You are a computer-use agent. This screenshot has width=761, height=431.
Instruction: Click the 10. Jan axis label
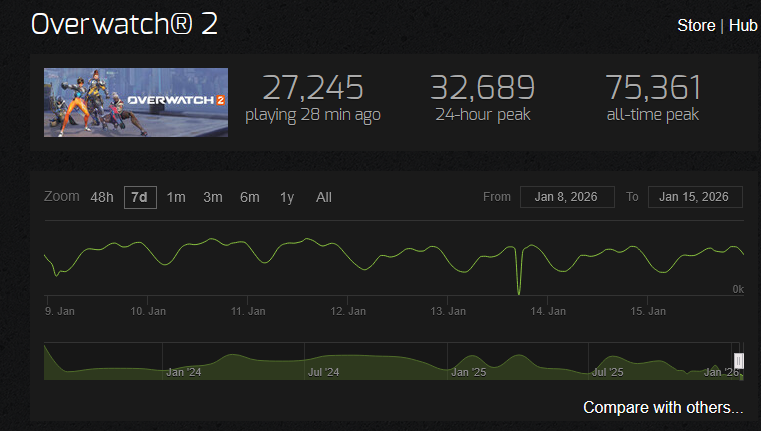coord(148,311)
